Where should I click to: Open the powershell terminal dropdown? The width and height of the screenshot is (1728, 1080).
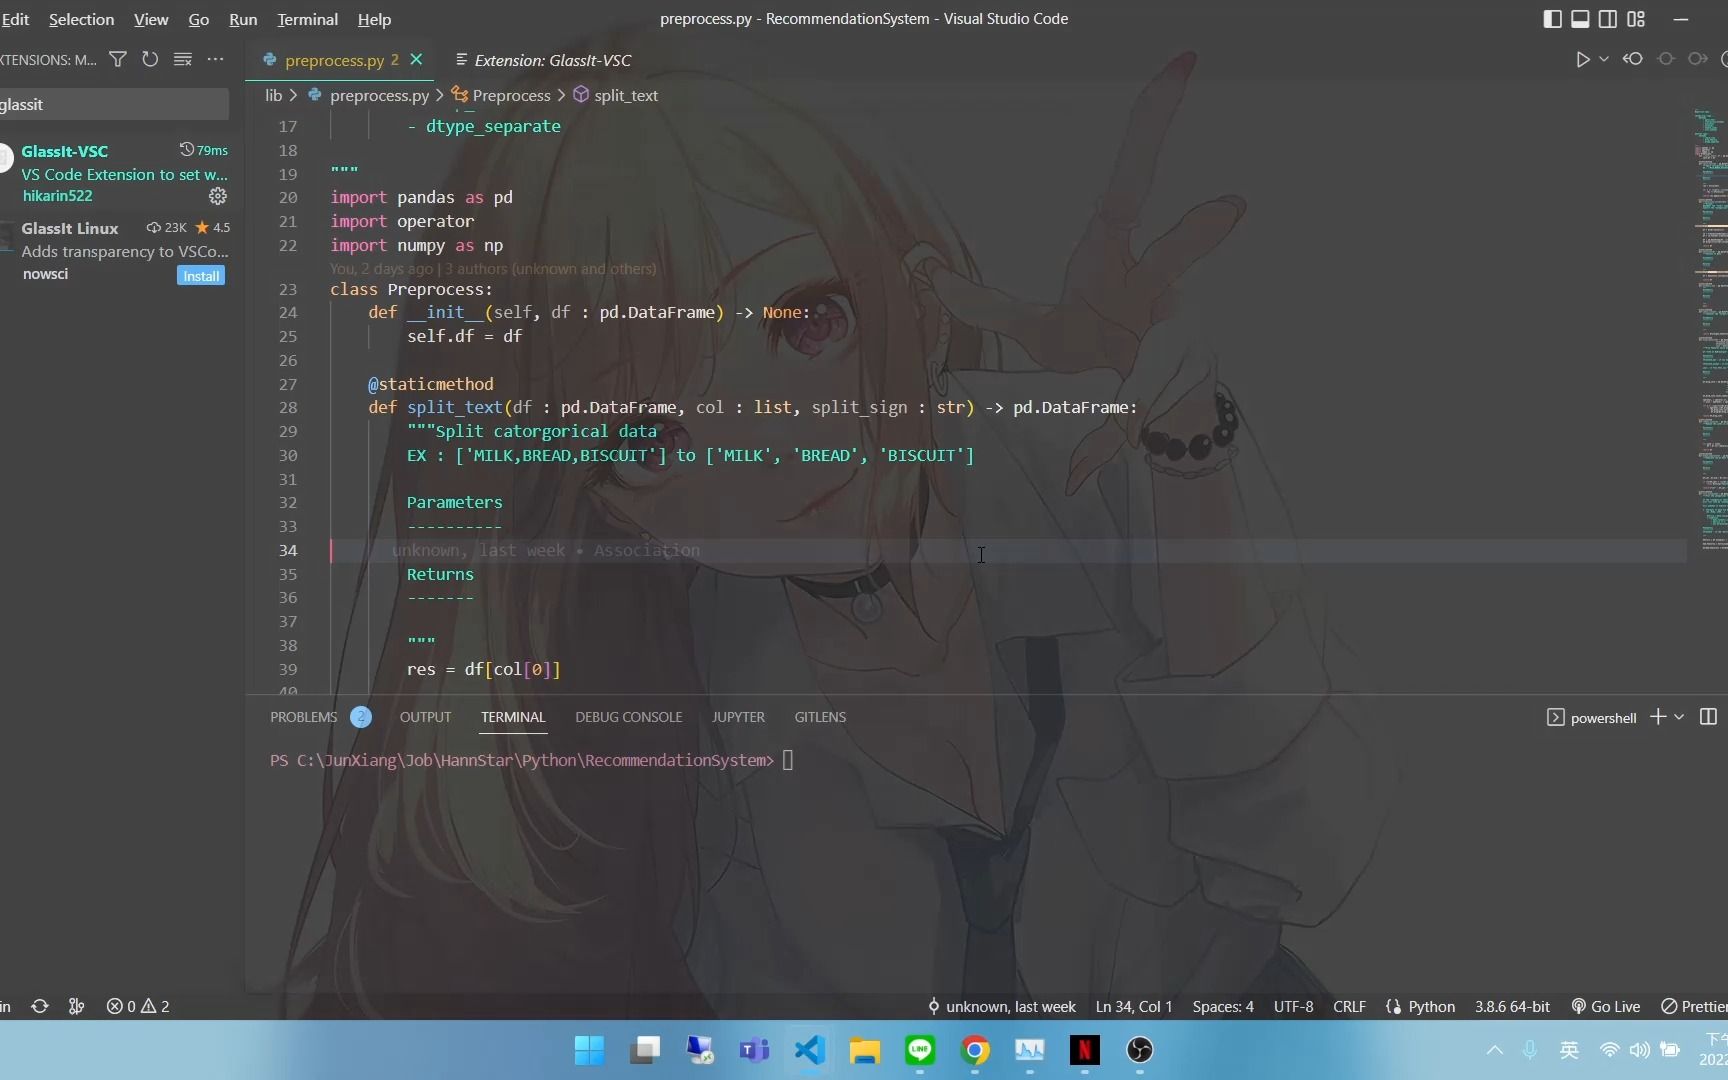(x=1677, y=717)
